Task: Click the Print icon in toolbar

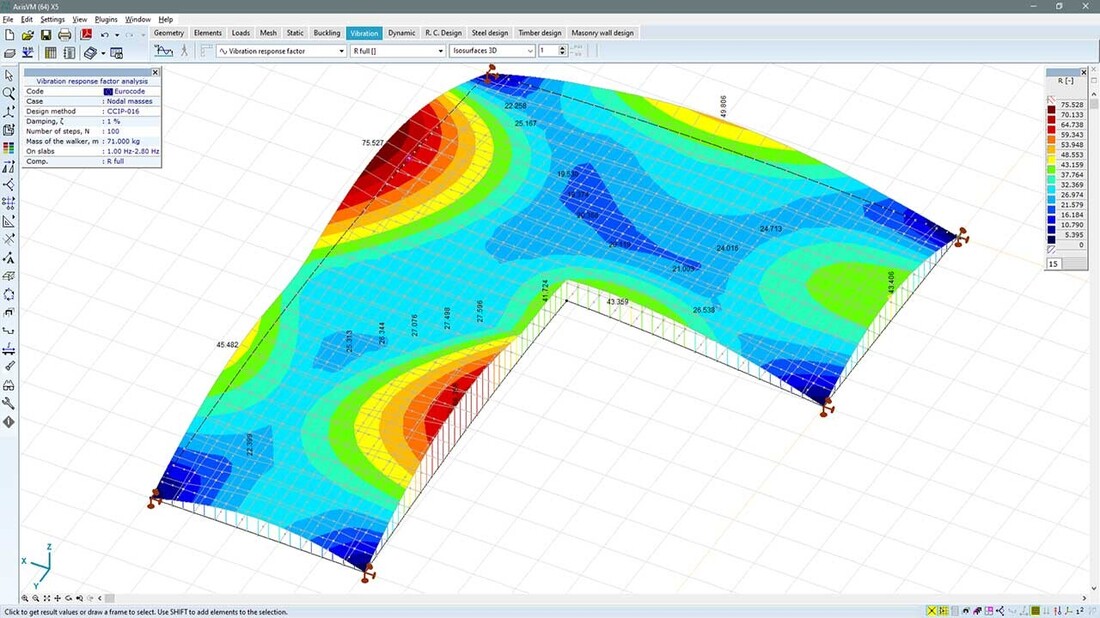Action: (65, 35)
